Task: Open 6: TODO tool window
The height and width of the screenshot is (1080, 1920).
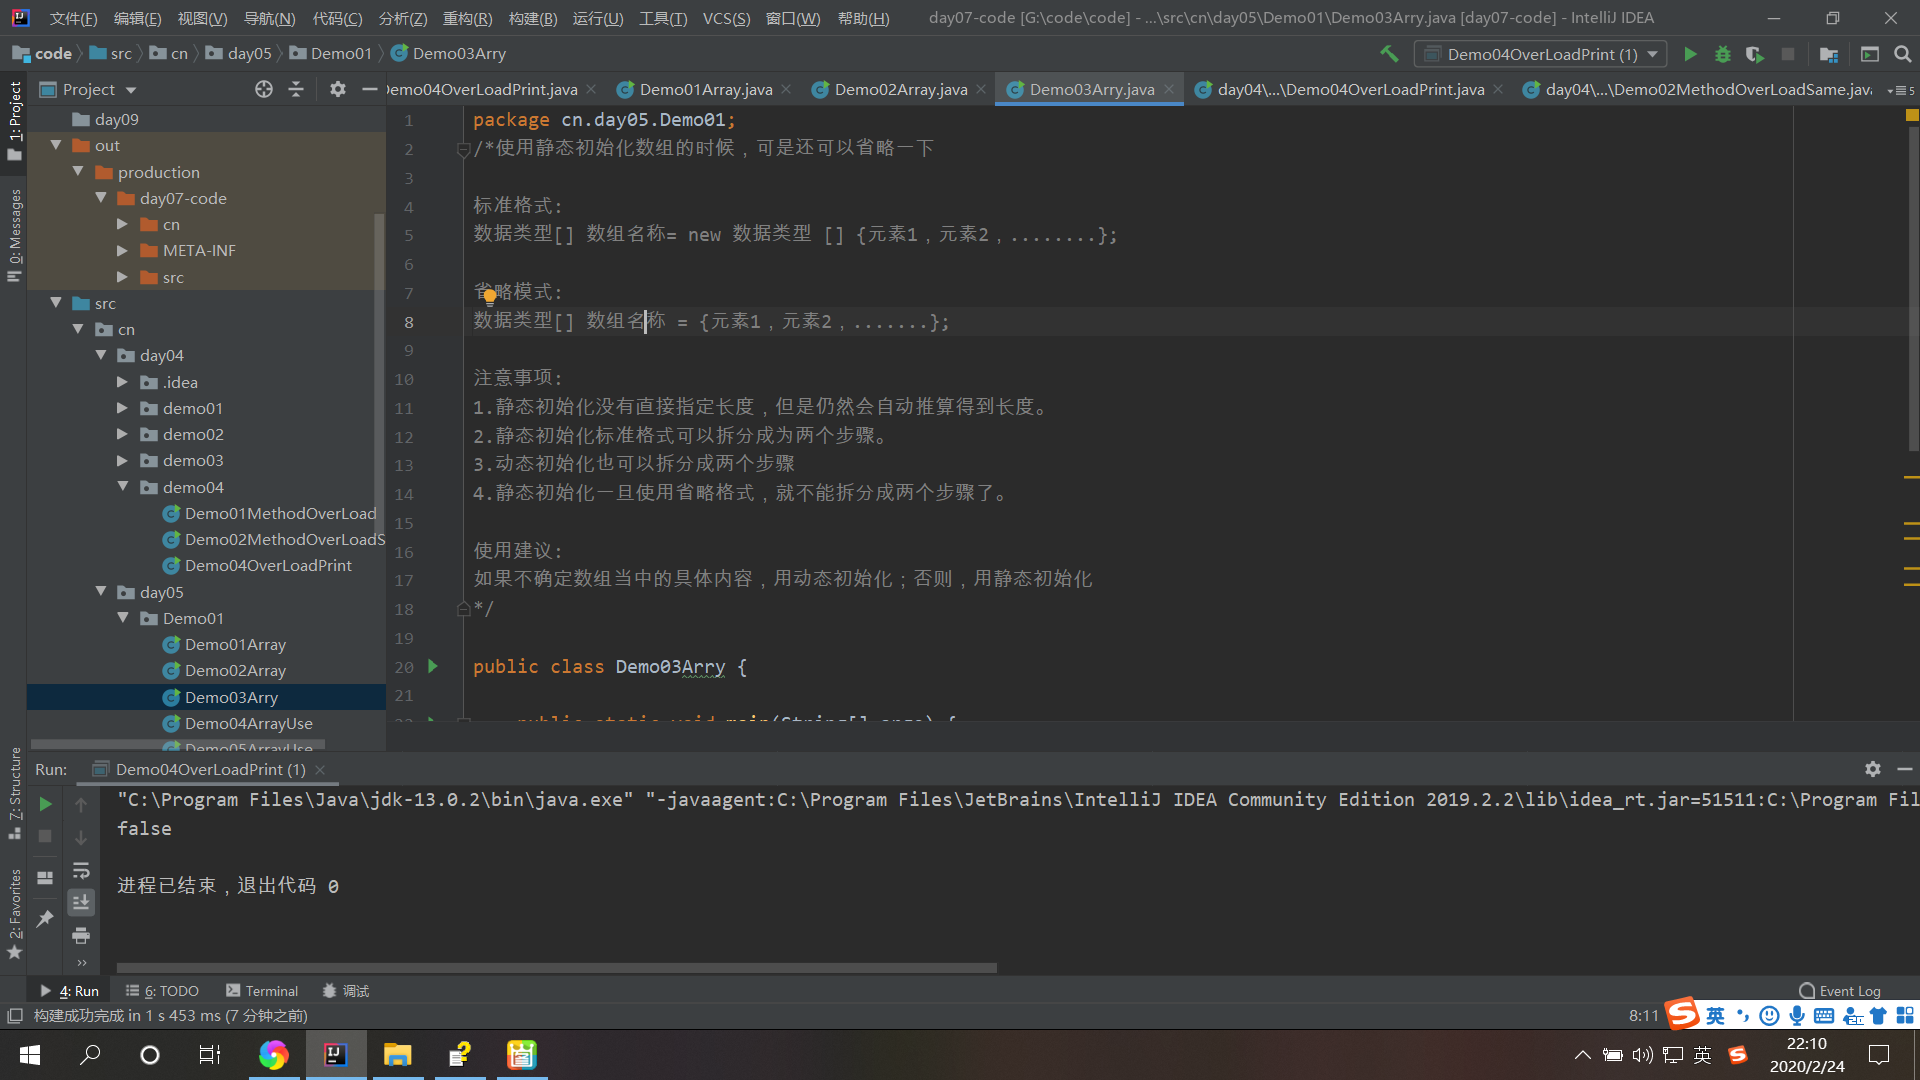Action: [x=162, y=991]
